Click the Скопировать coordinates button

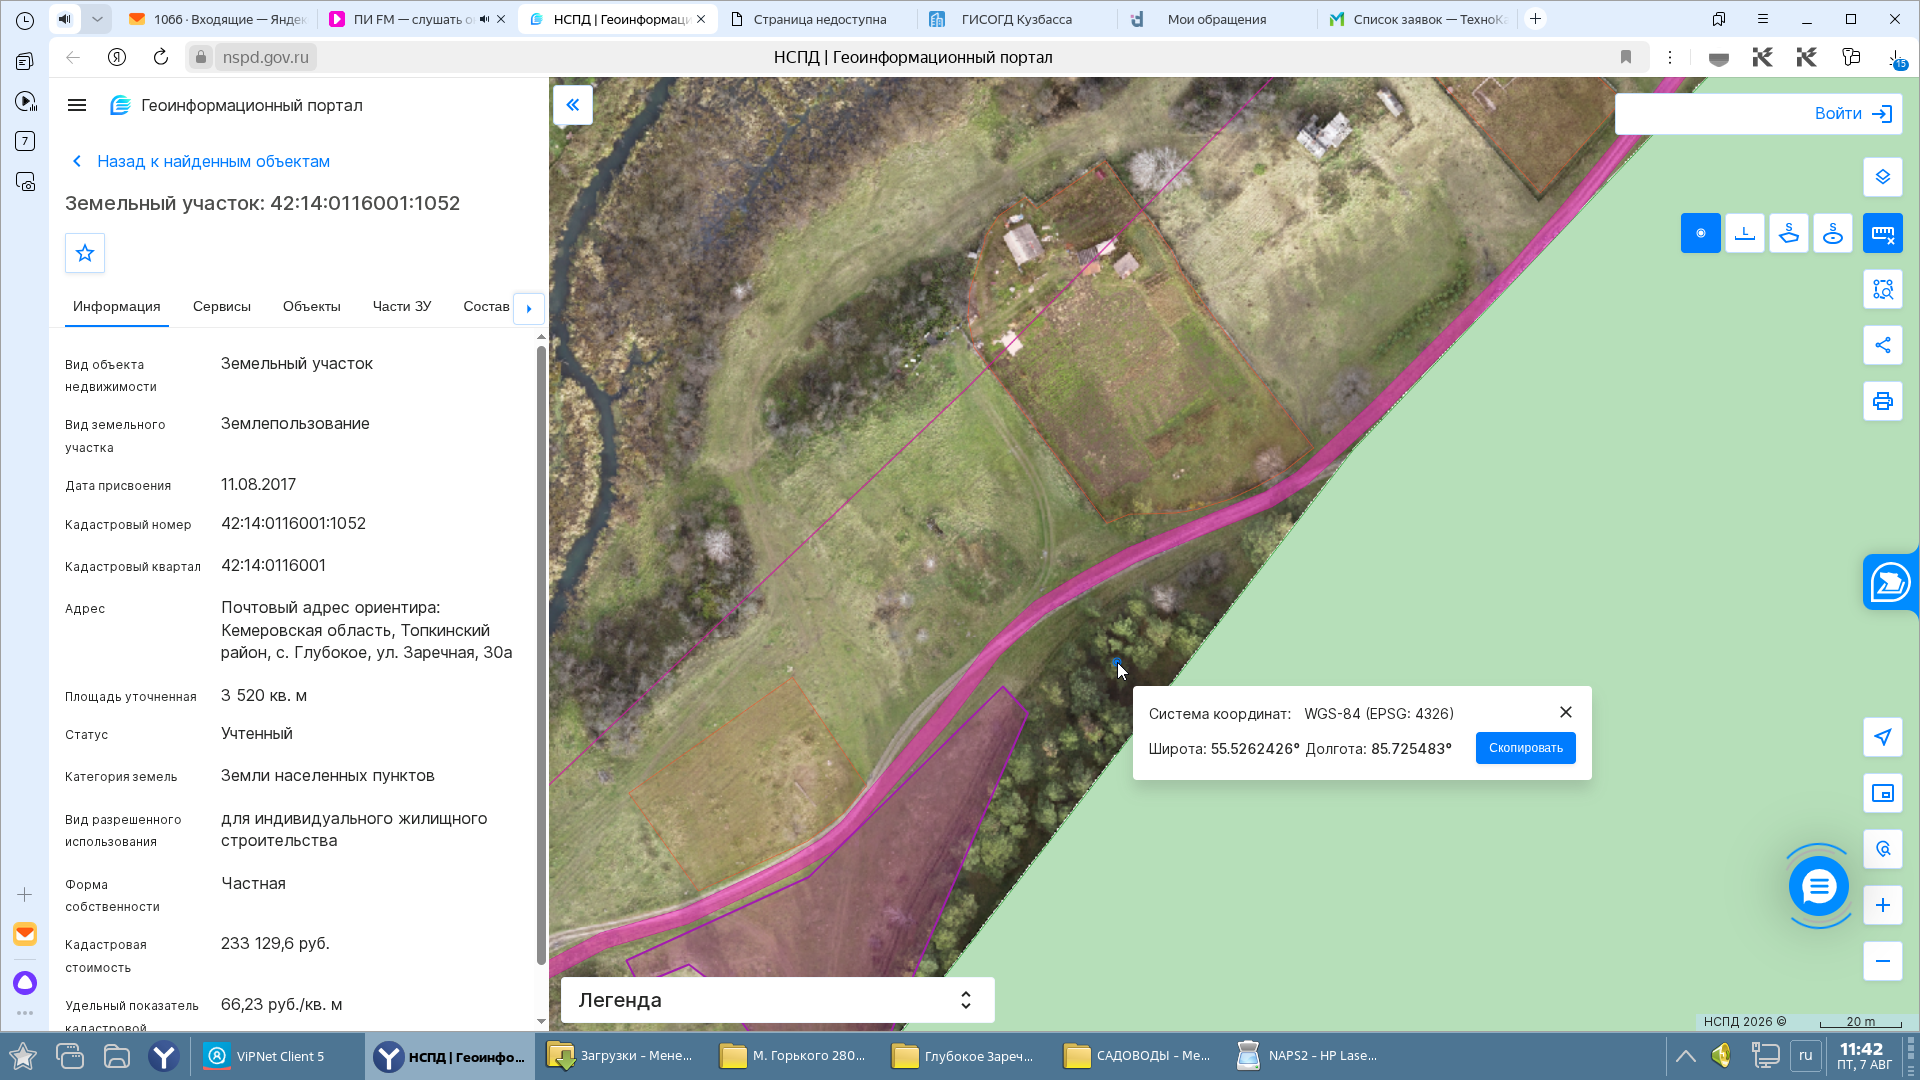click(1525, 748)
